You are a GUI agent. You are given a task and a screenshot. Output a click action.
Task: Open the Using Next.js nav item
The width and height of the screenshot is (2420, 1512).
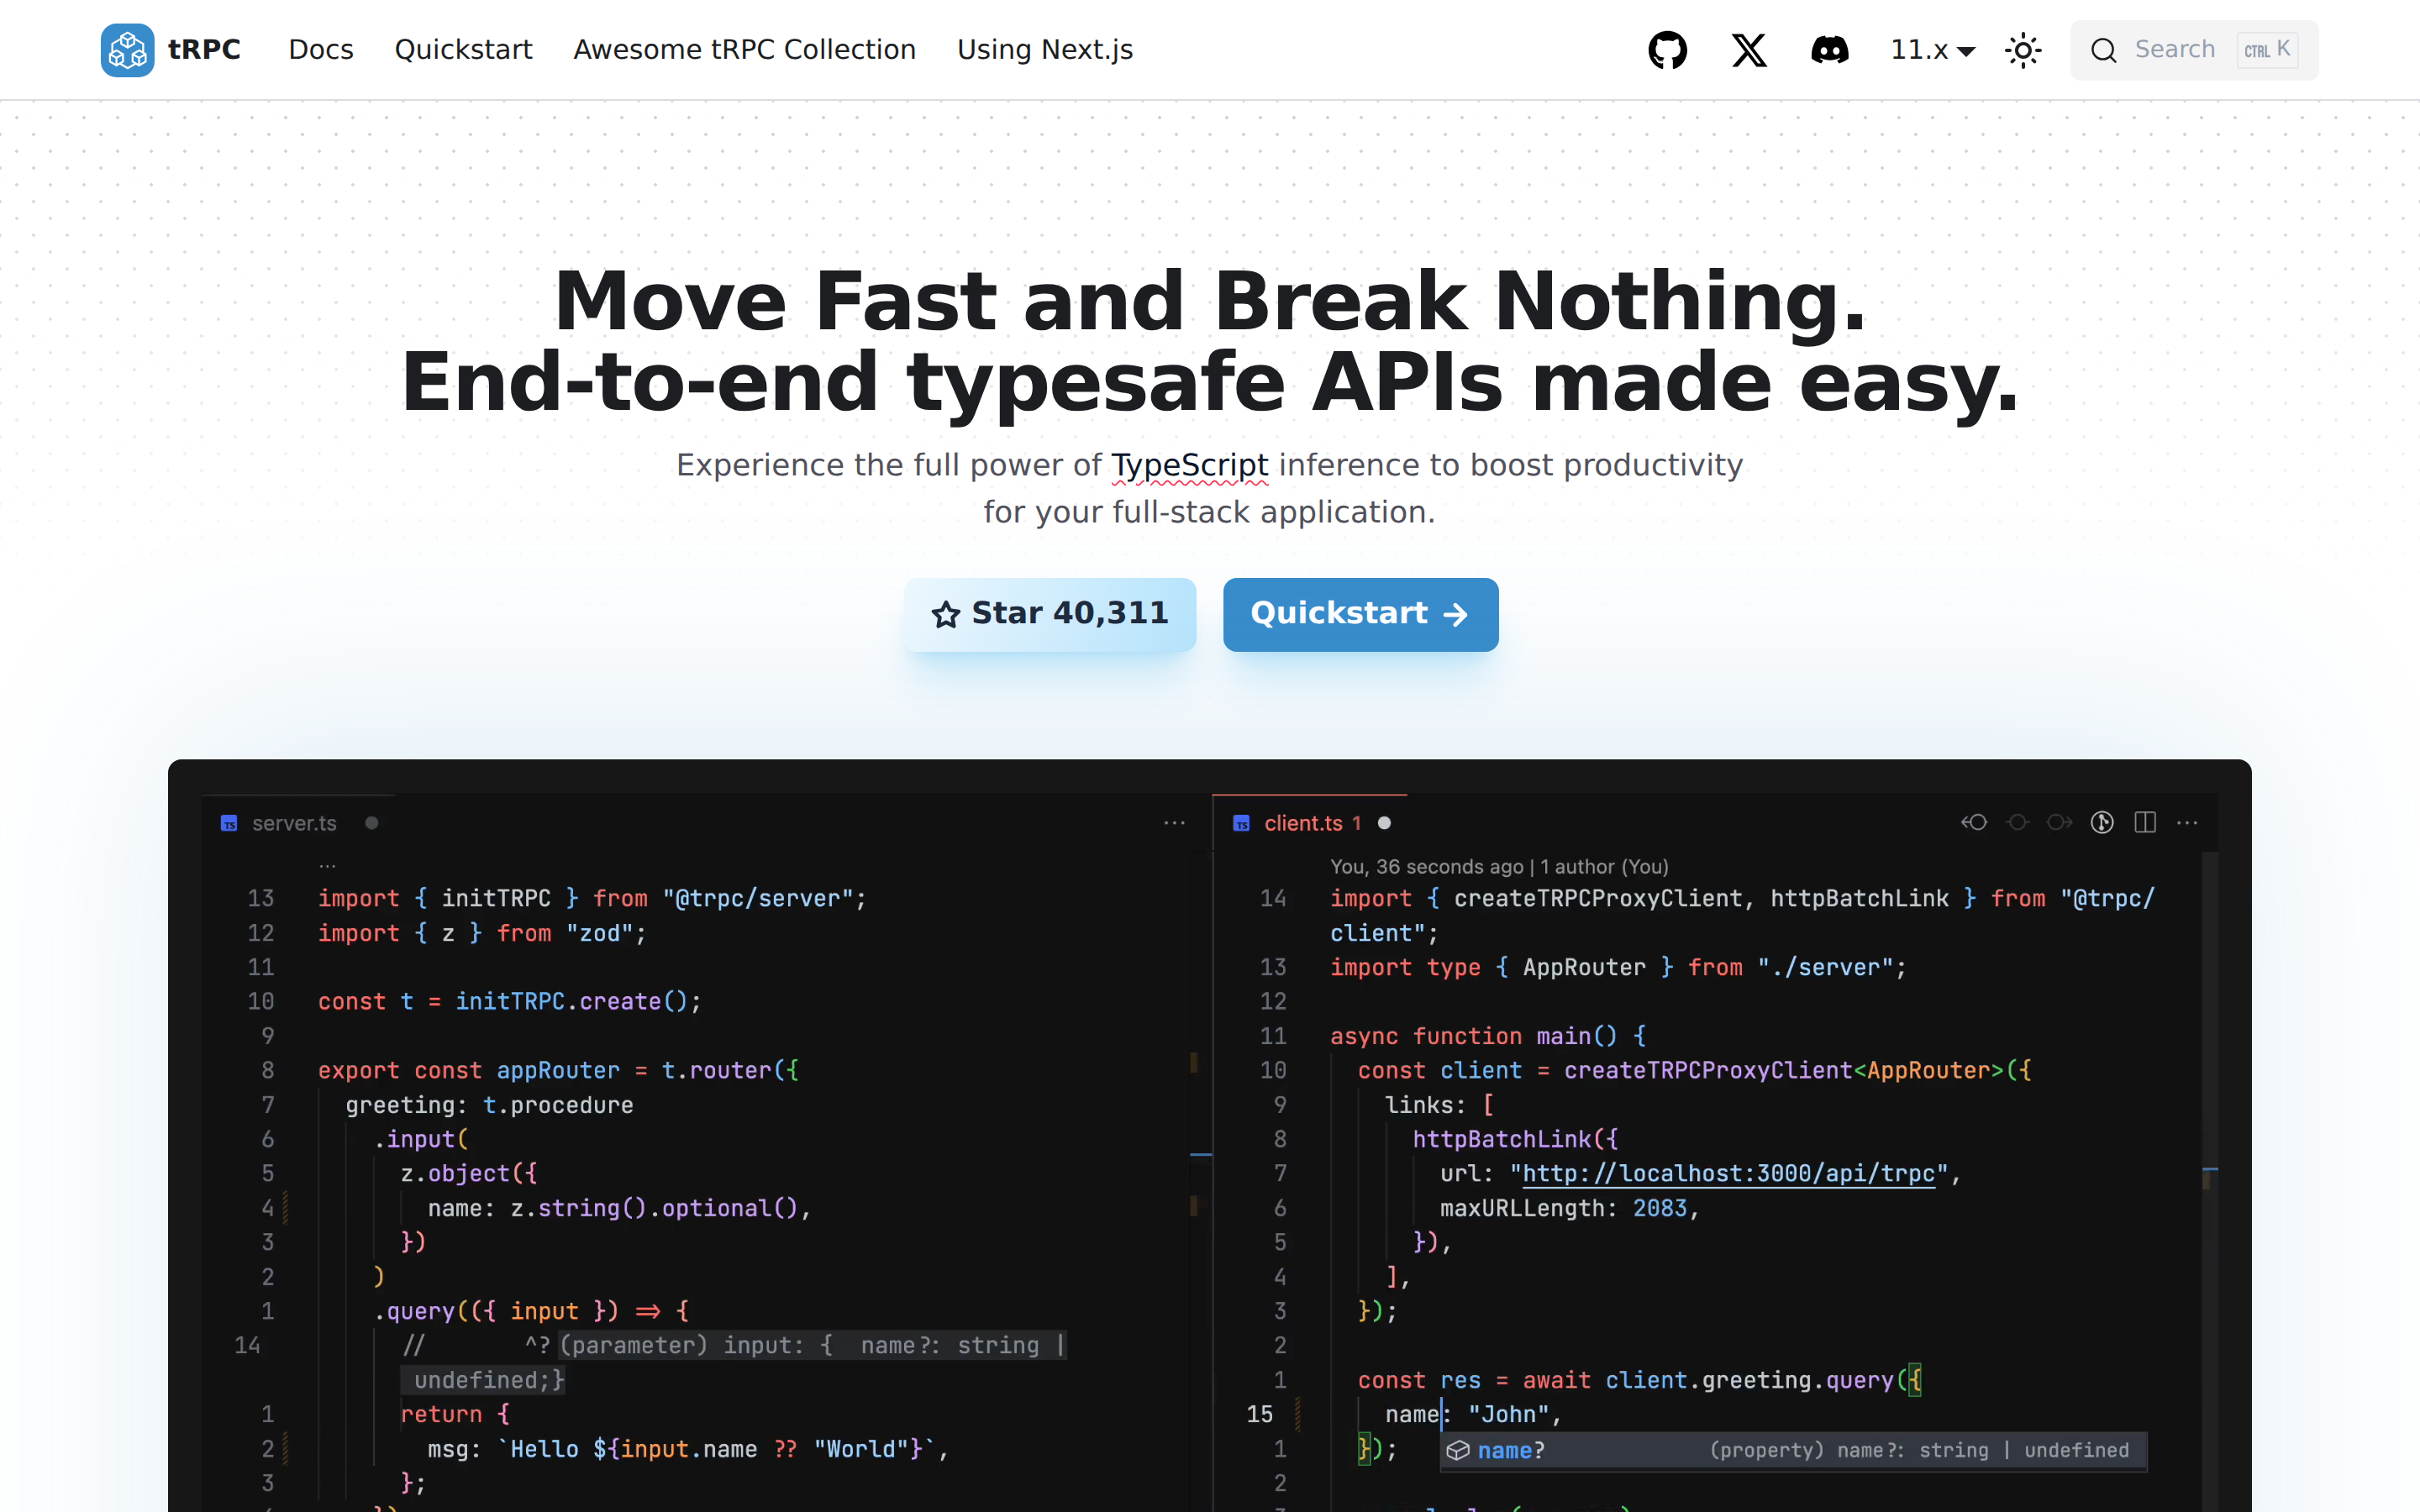pyautogui.click(x=1045, y=50)
